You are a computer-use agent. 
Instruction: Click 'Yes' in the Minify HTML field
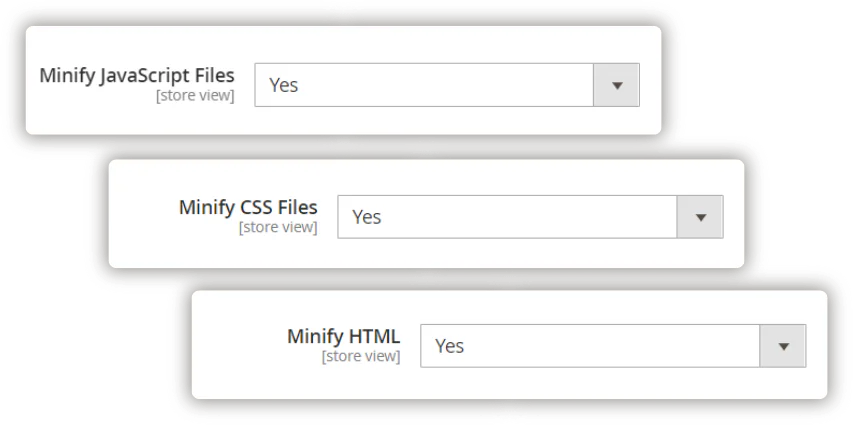tap(450, 346)
